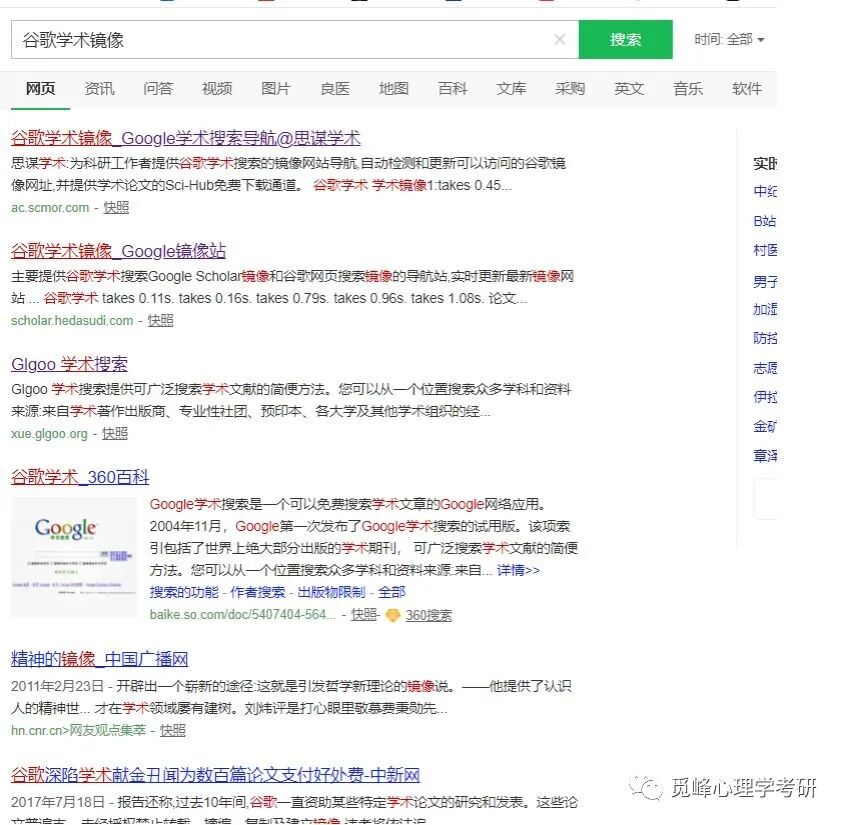The image size is (844, 825).
Task: Open the 搜索的功能 sublink
Action: pos(184,593)
